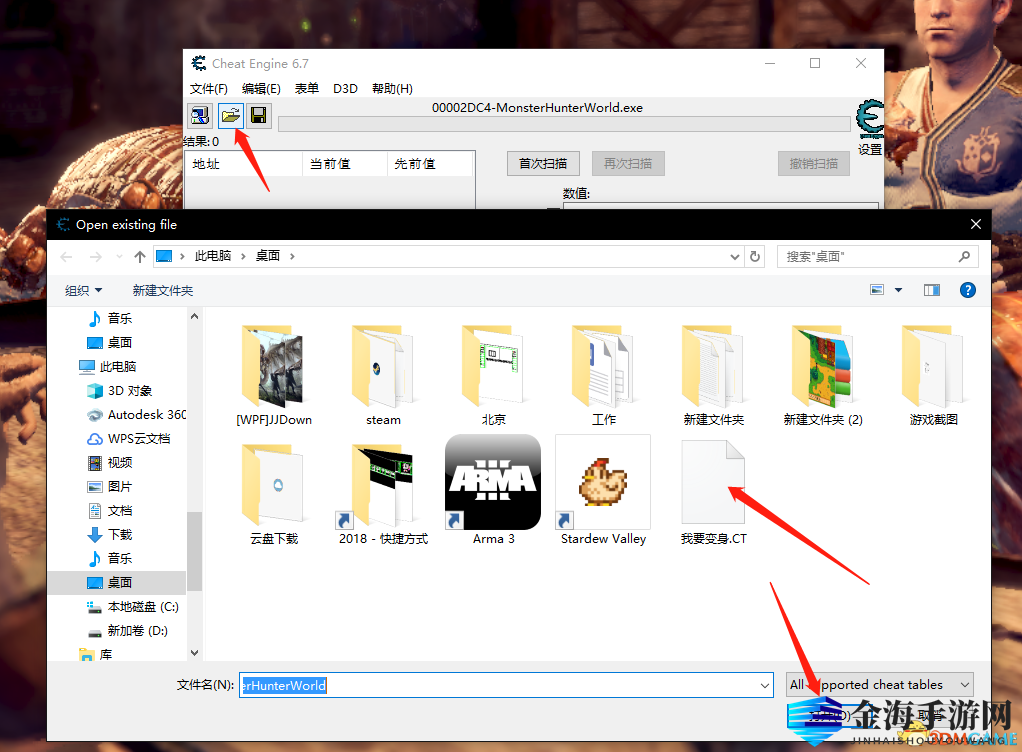The image size is (1022, 752).
Task: Select 本地磁盘 (C:) in the sidebar
Action: 133,607
